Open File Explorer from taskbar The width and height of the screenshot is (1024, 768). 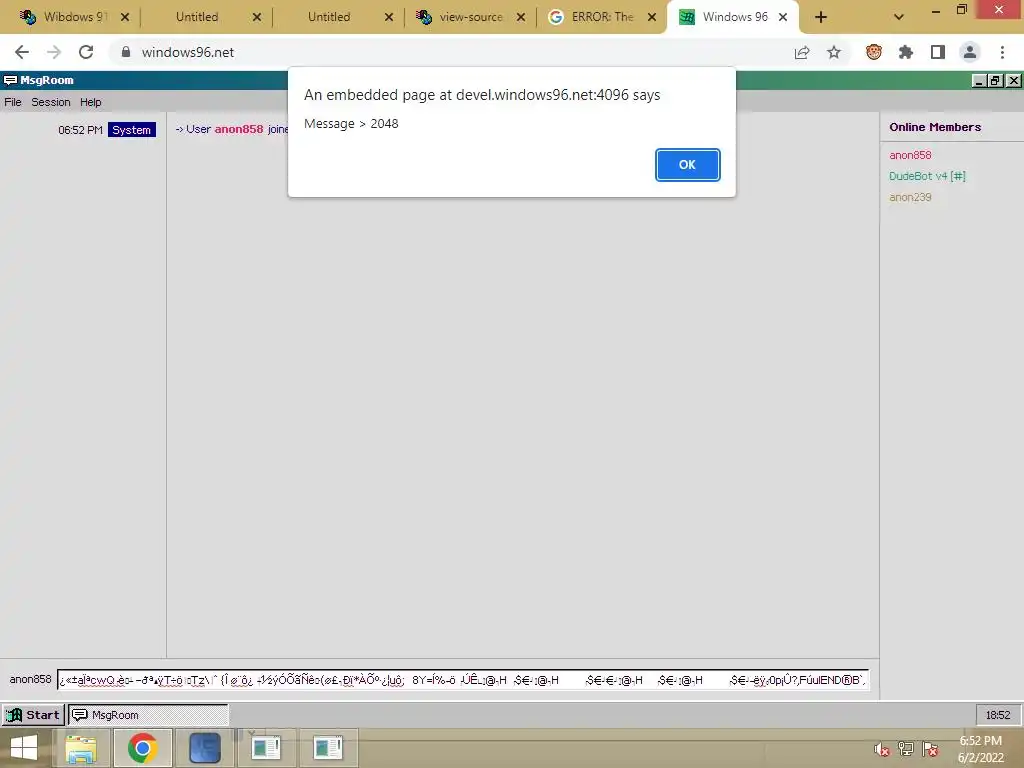[80, 748]
